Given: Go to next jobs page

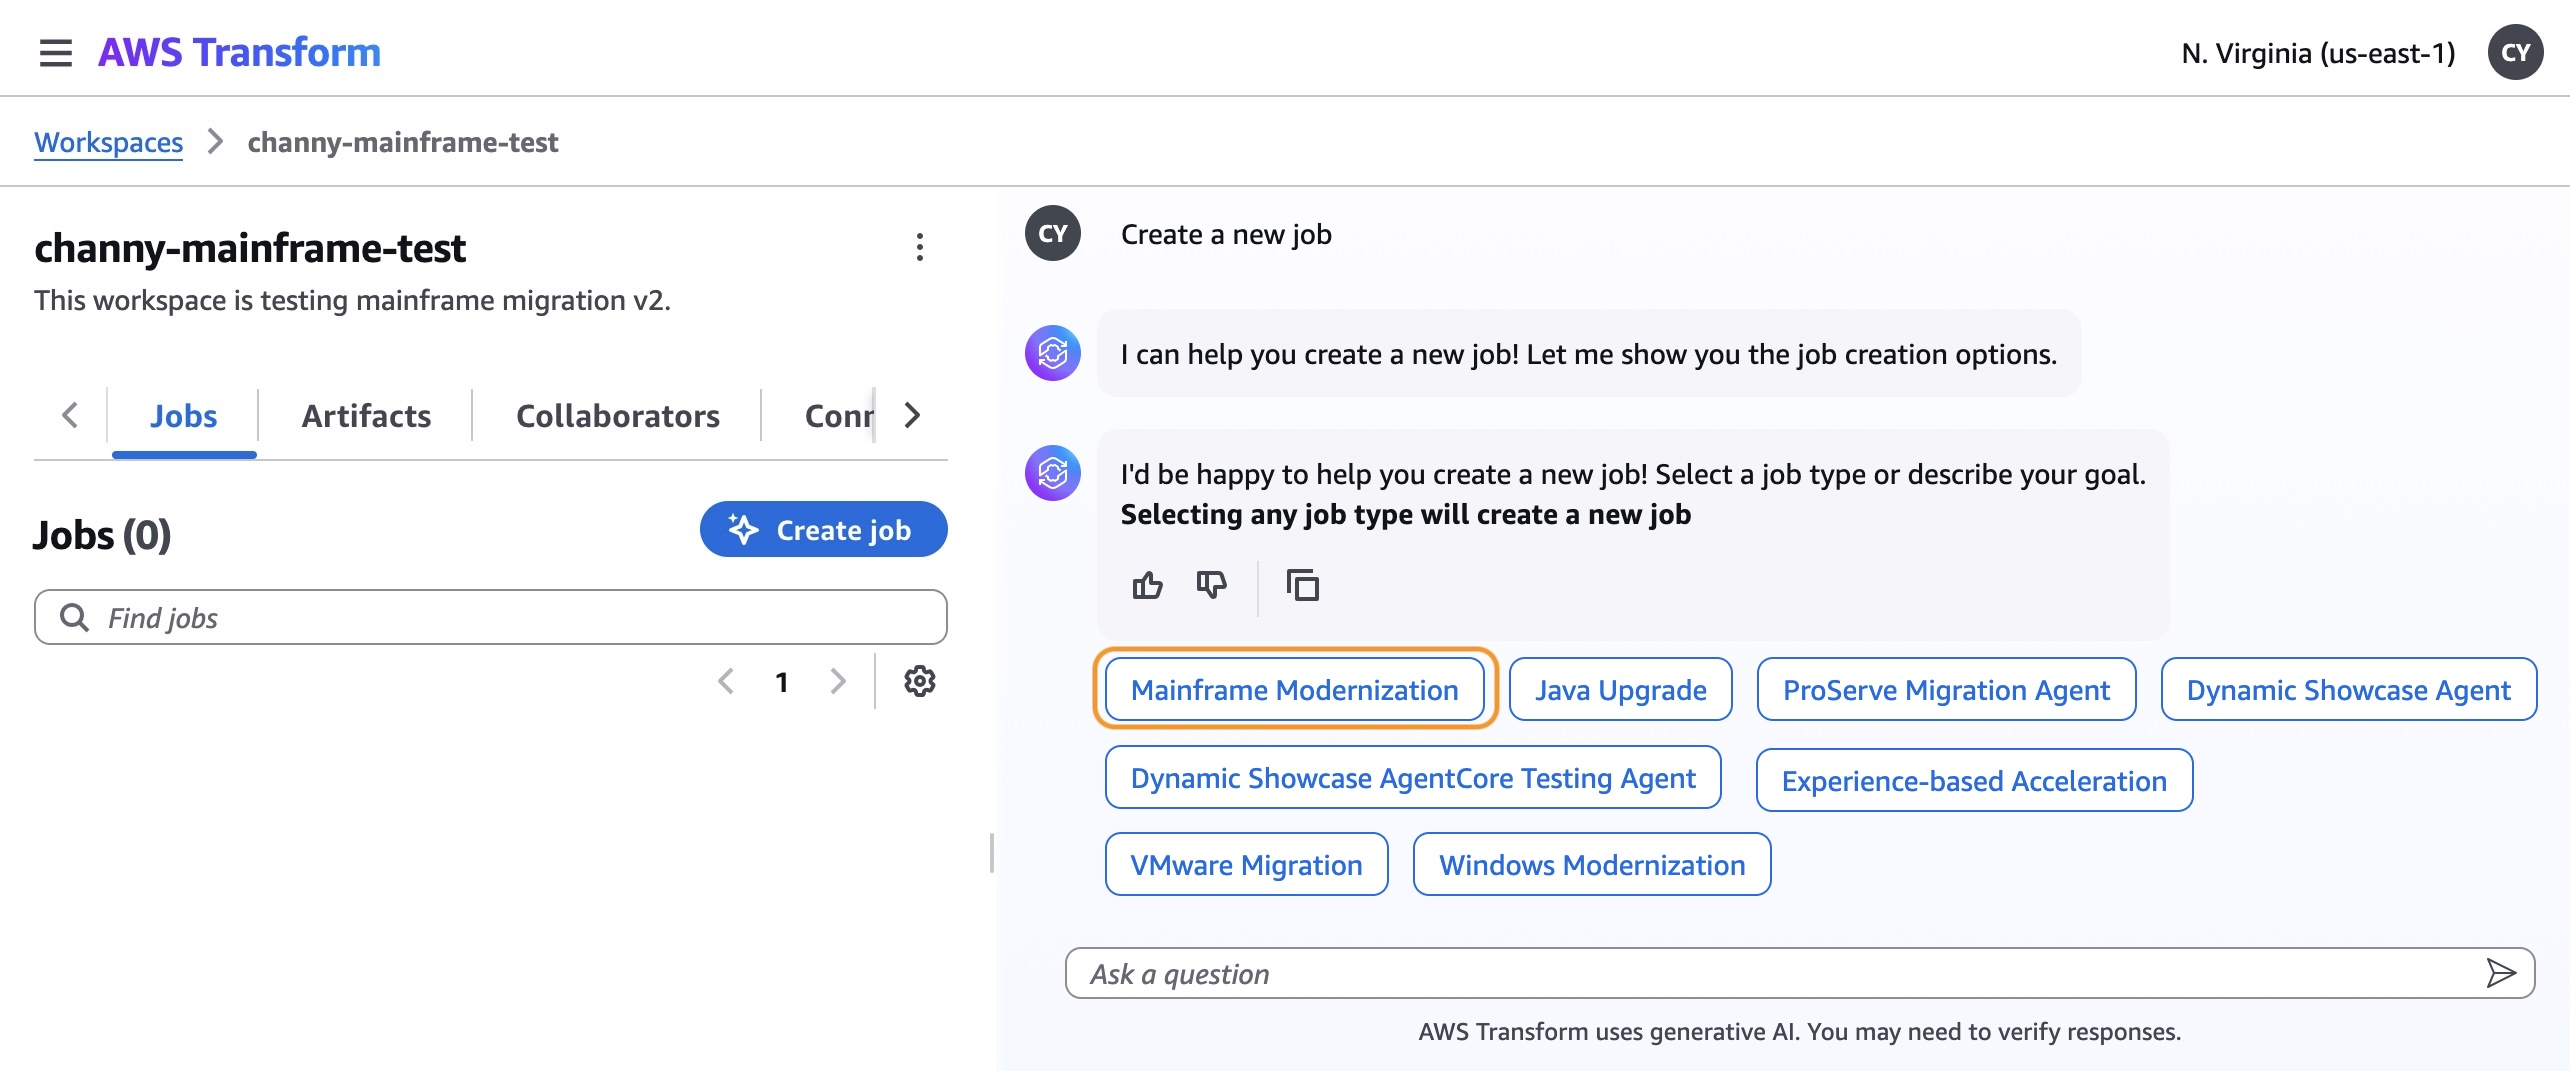Looking at the screenshot, I should (838, 682).
